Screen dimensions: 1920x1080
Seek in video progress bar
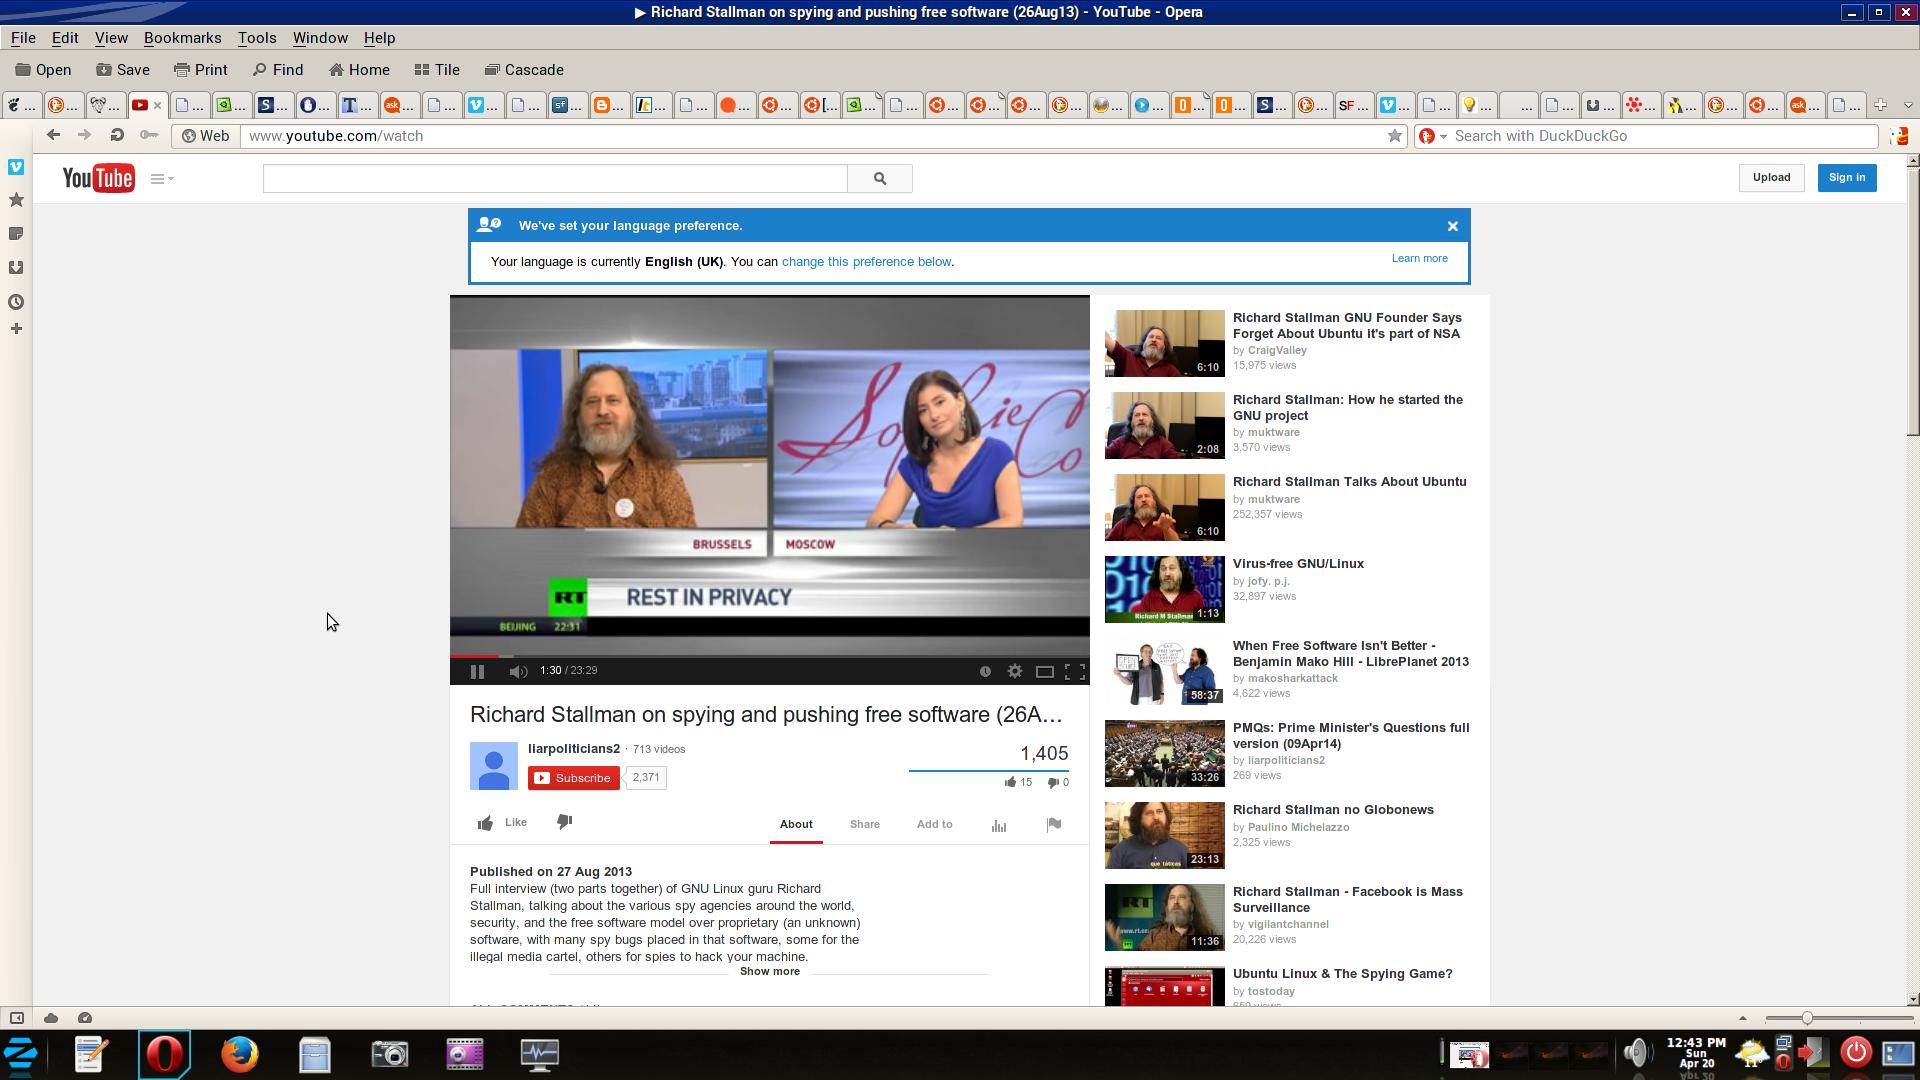tap(770, 656)
